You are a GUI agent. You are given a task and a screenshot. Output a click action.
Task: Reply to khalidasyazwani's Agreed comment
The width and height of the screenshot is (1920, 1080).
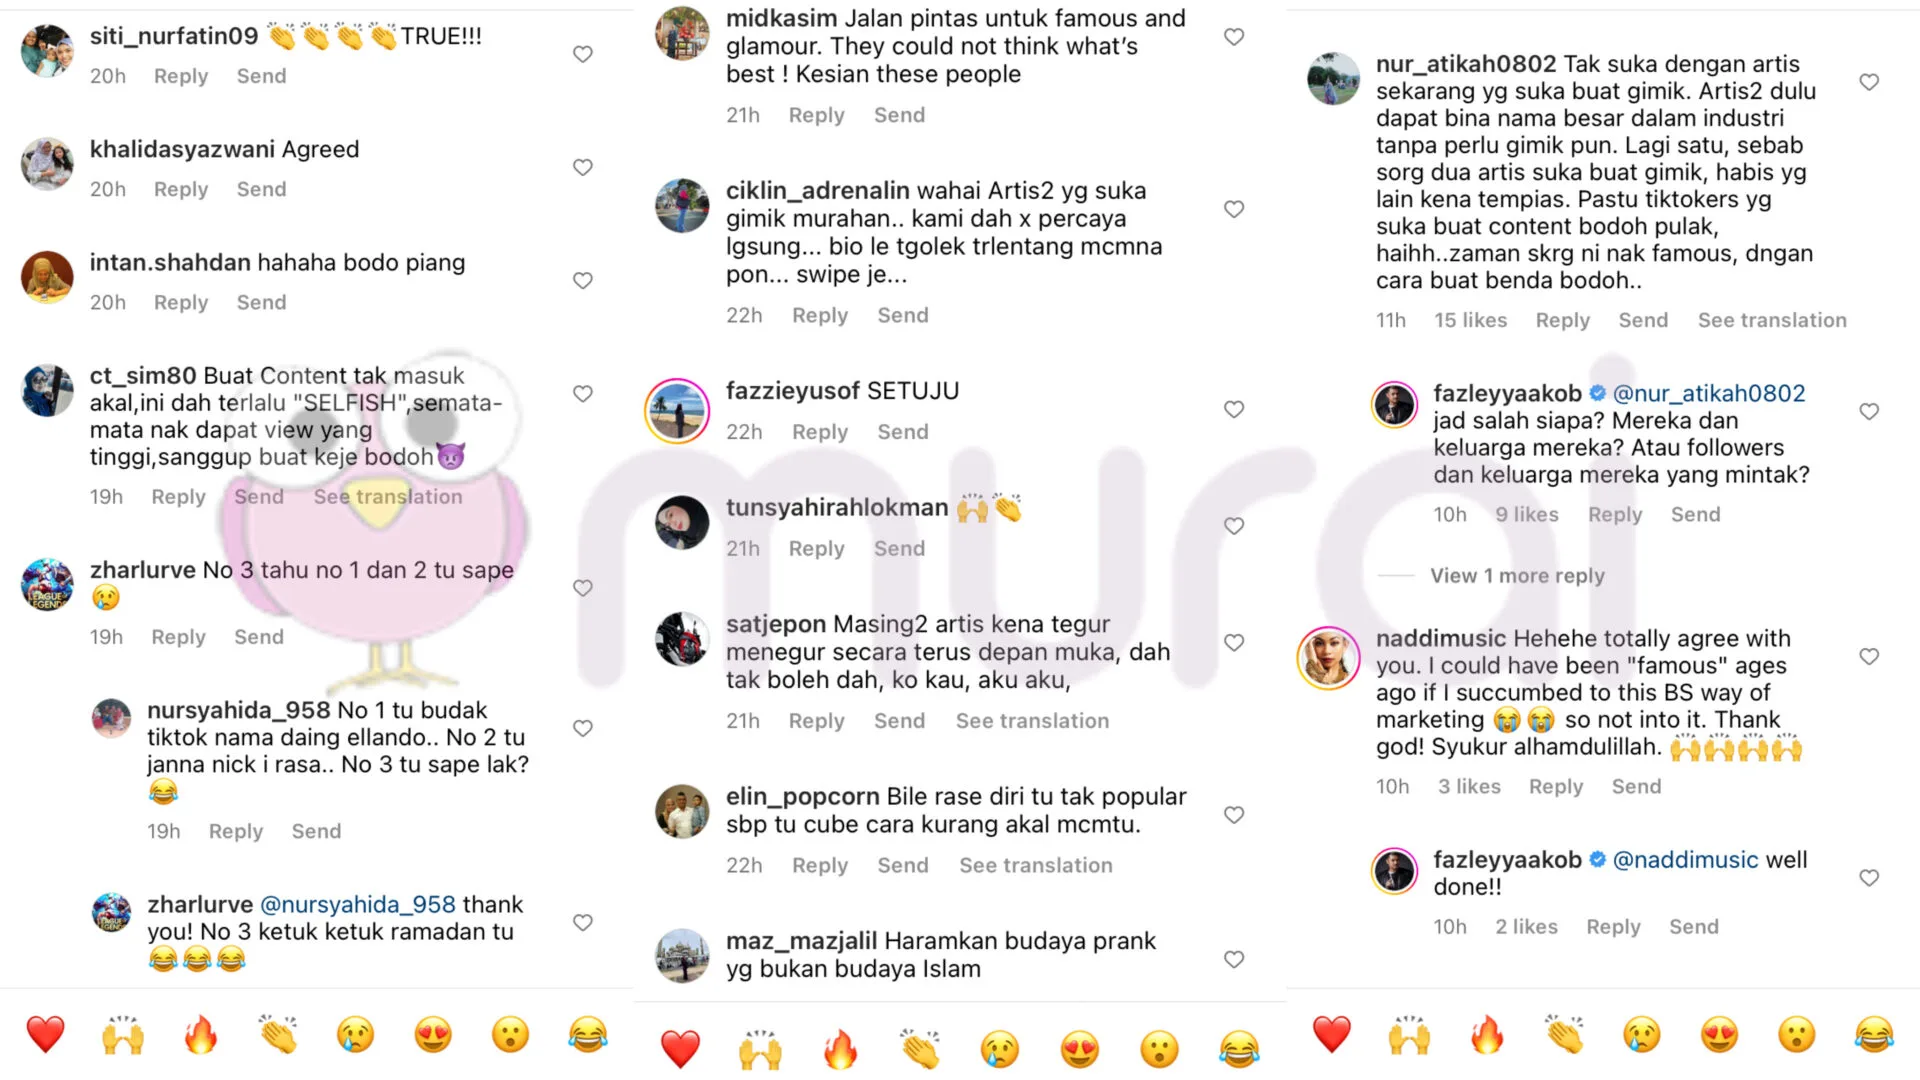(181, 189)
